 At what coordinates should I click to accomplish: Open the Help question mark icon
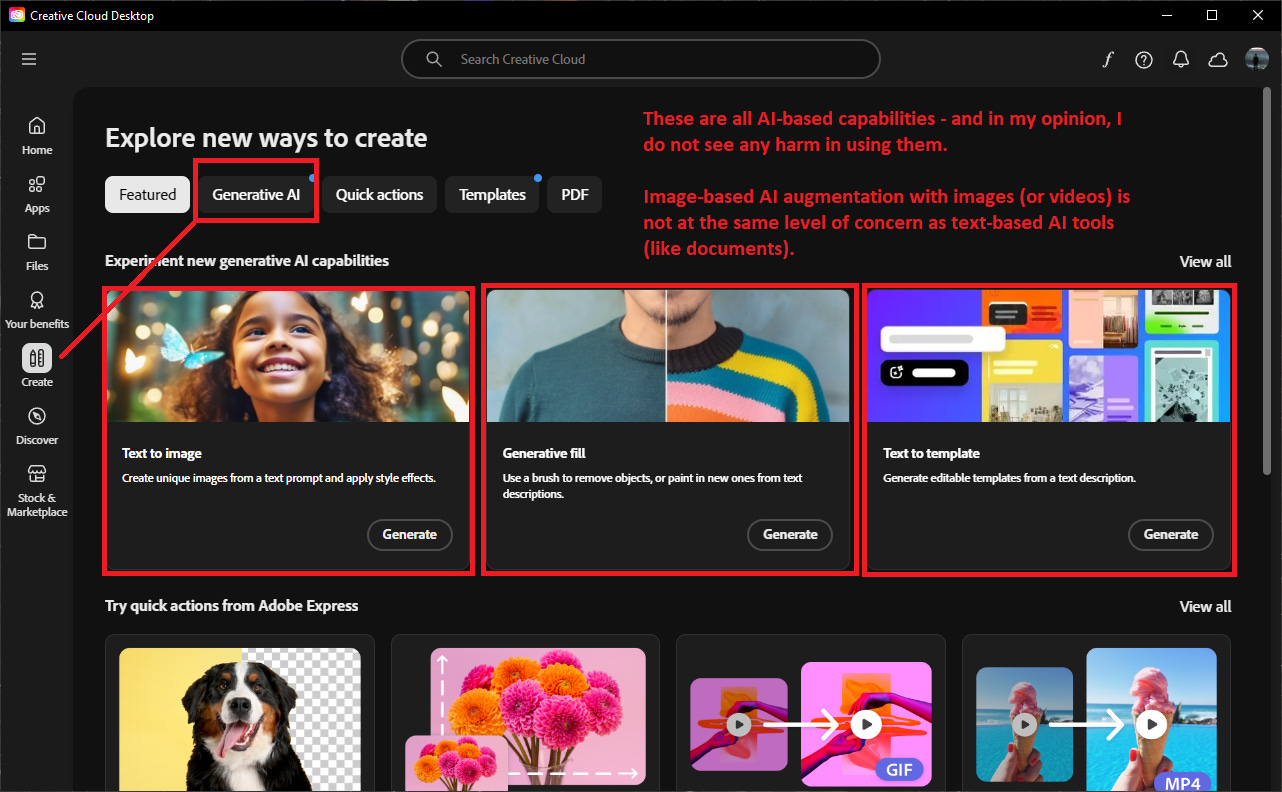coord(1144,59)
